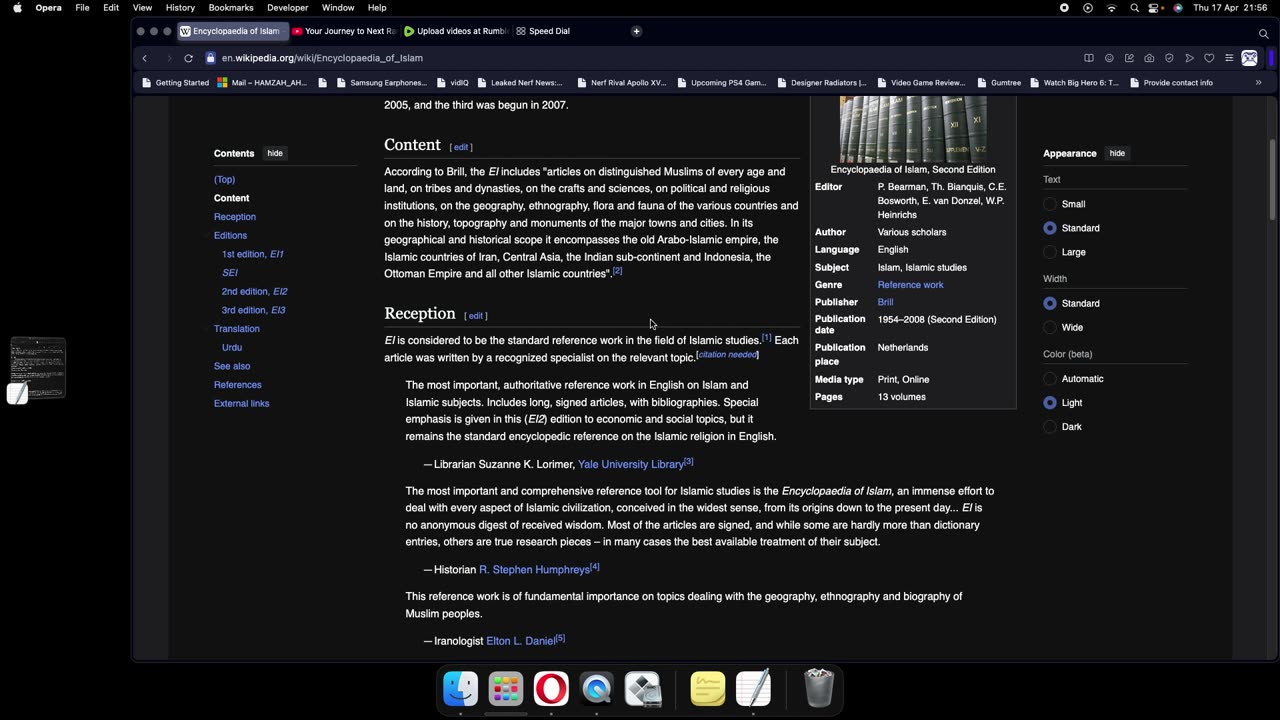This screenshot has width=1280, height=720.
Task: Open the Easy Setup menu icon
Action: pos(1229,58)
